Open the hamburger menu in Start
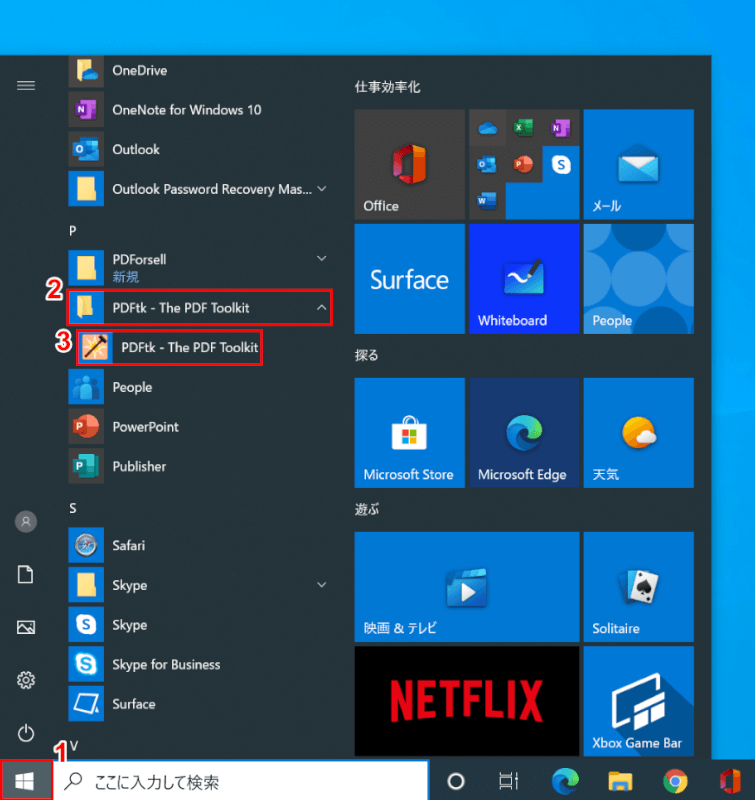 [x=26, y=85]
